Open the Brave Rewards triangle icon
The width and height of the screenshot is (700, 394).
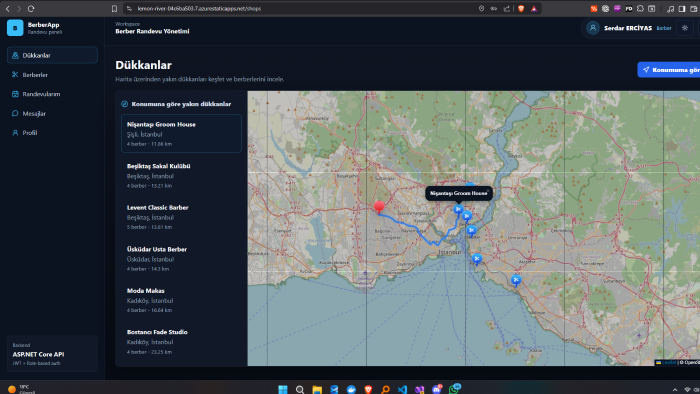(x=534, y=8)
